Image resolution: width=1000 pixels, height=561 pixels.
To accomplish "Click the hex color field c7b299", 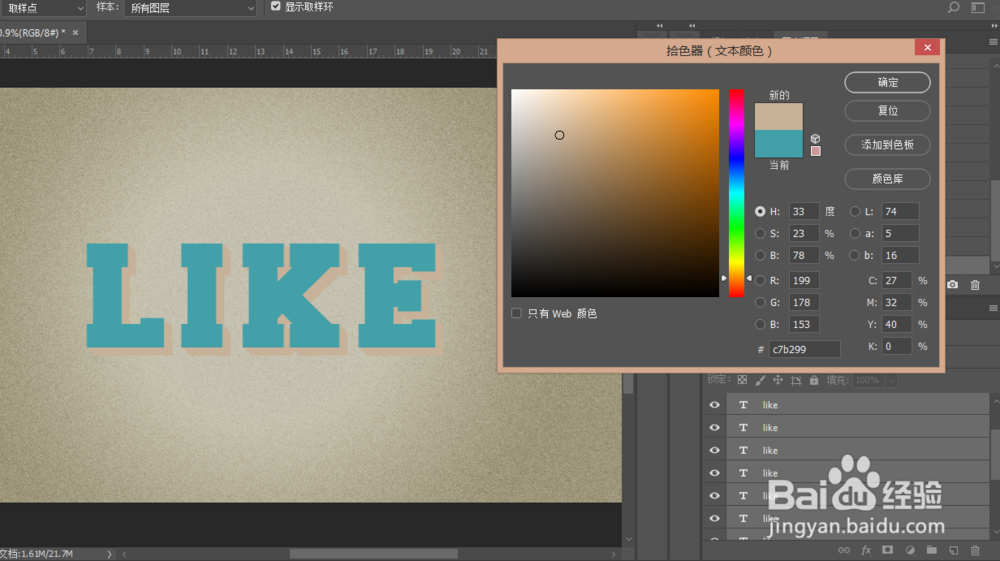I will 804,349.
